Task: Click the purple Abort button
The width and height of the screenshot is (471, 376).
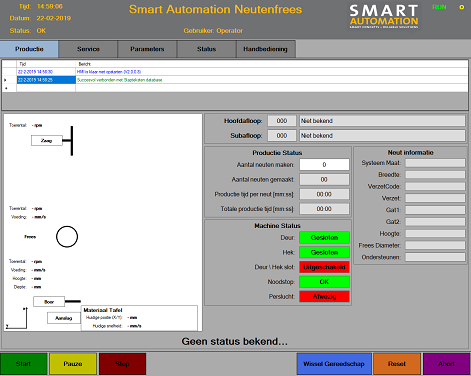Action: [x=447, y=364]
